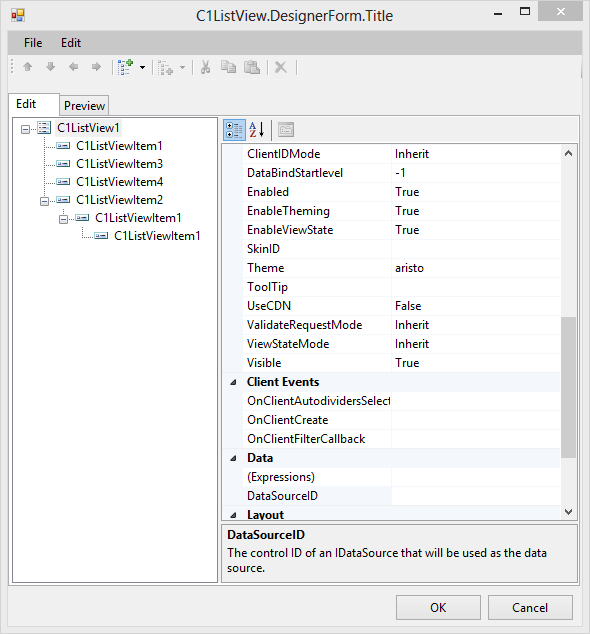Click the application icon in the title bar
This screenshot has height=634, width=590.
[x=18, y=16]
